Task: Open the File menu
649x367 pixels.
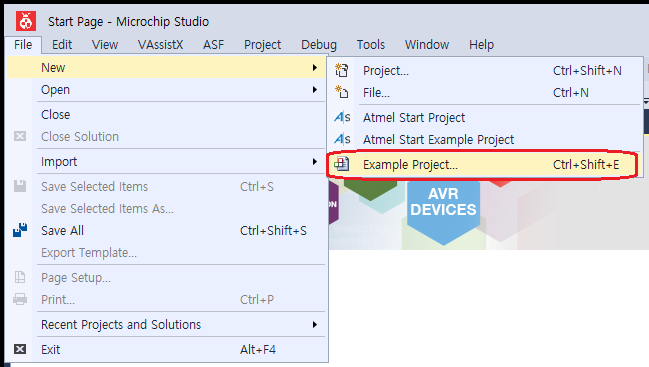Action: [x=23, y=45]
